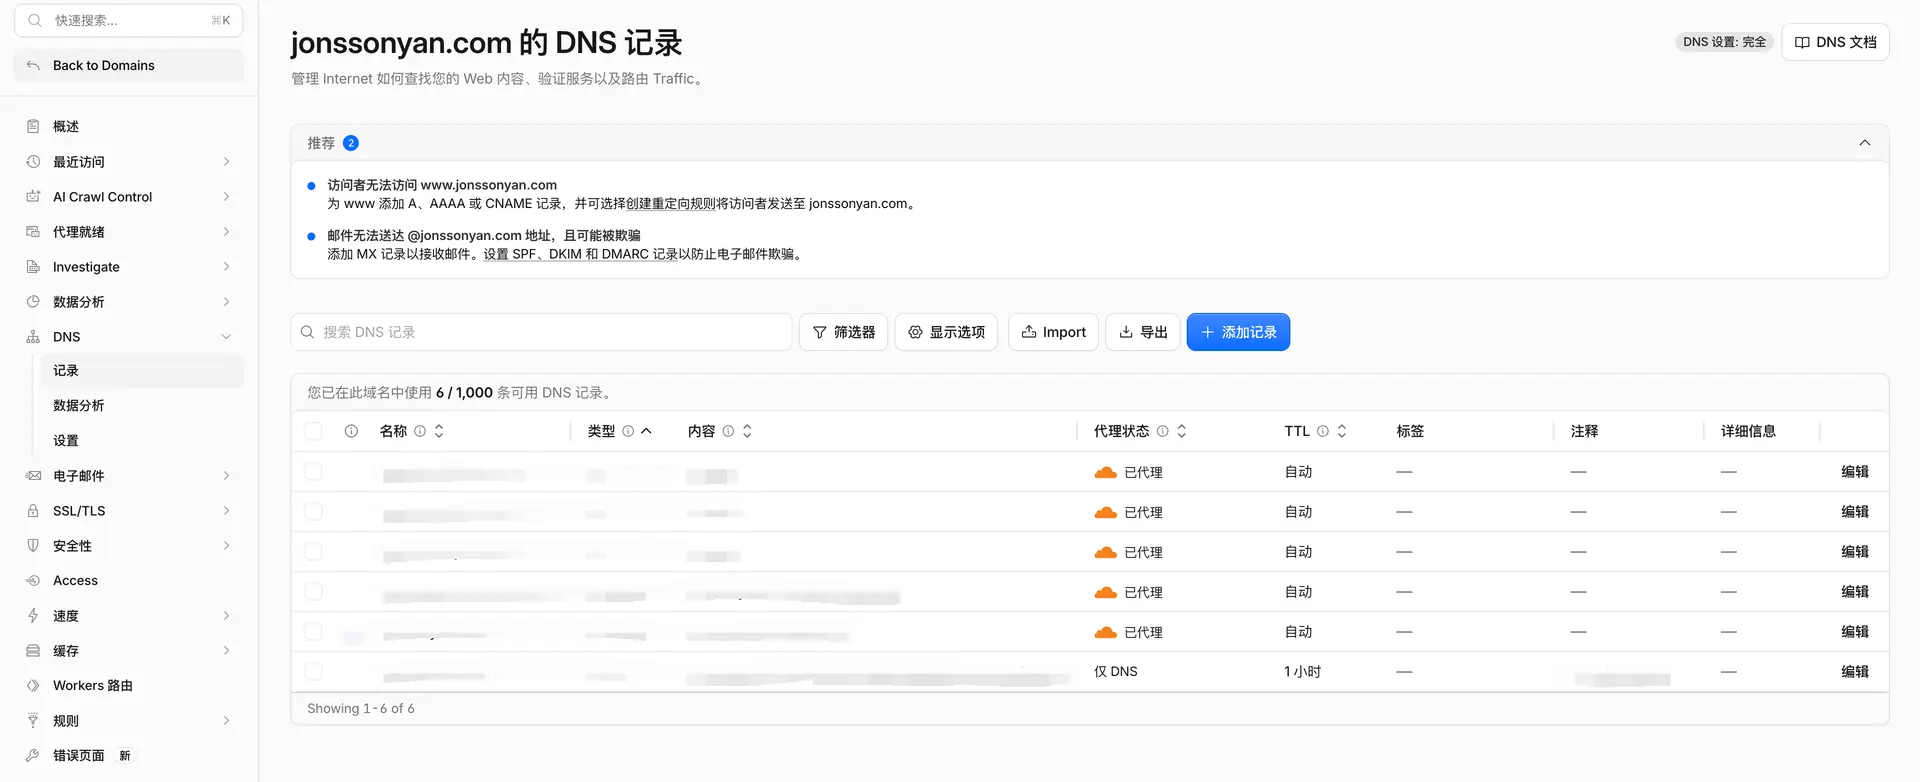Click the Workers 路由 sidebar icon
Screen dimensions: 1920x782
pos(33,685)
